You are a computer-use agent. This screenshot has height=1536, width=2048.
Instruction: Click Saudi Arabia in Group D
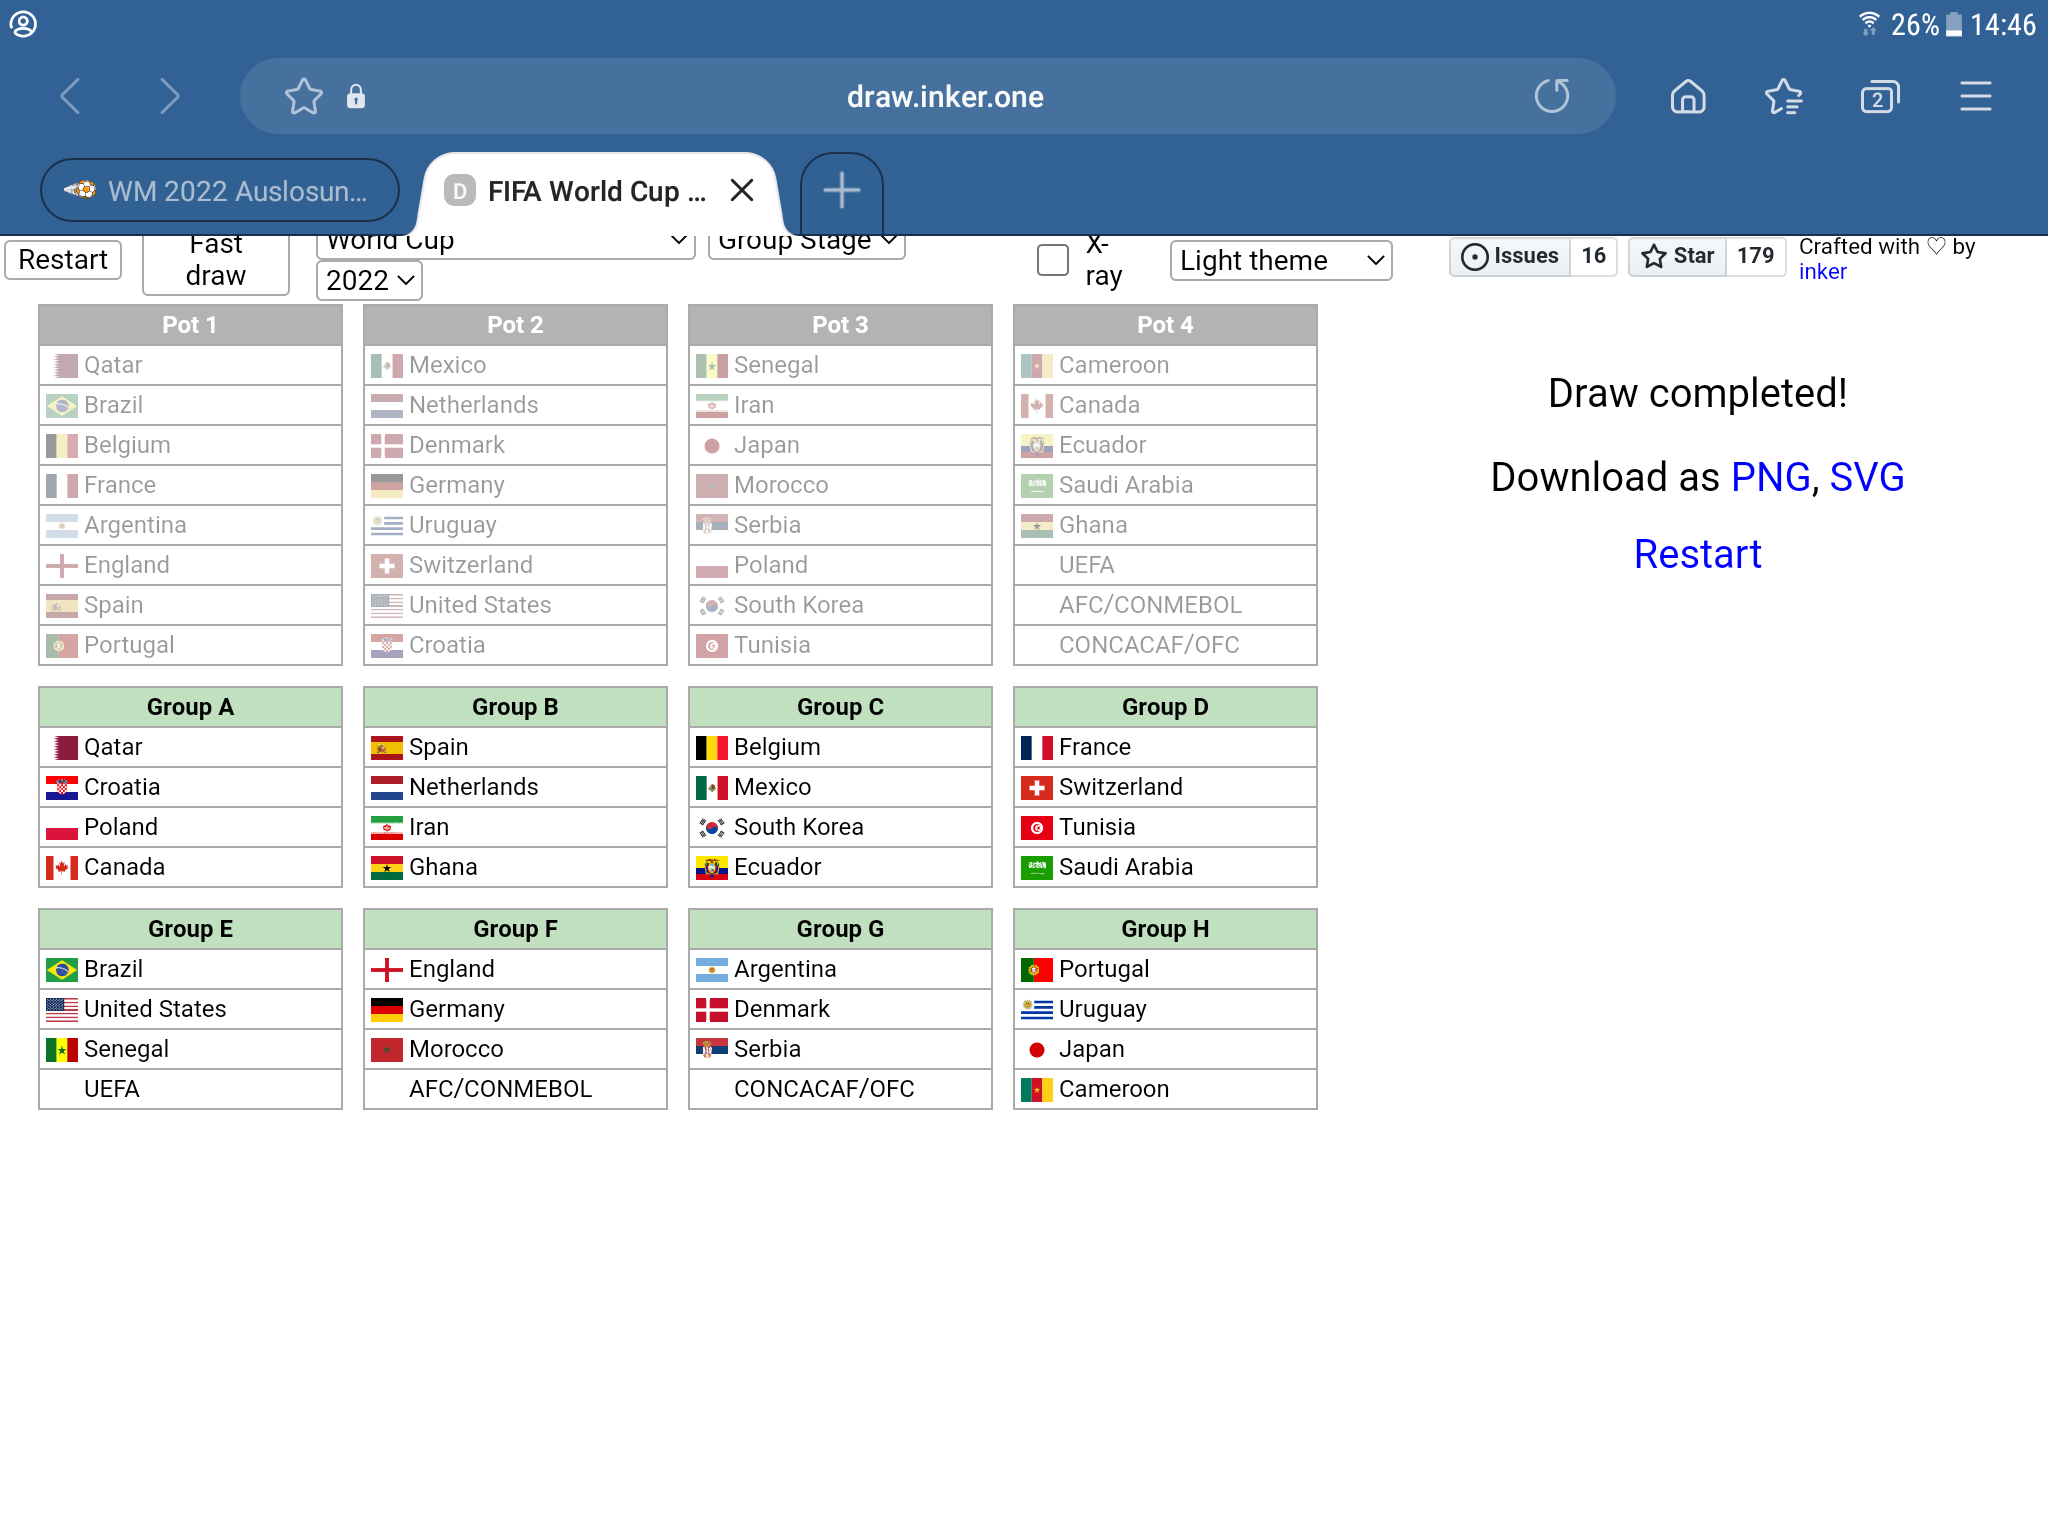pos(1165,867)
